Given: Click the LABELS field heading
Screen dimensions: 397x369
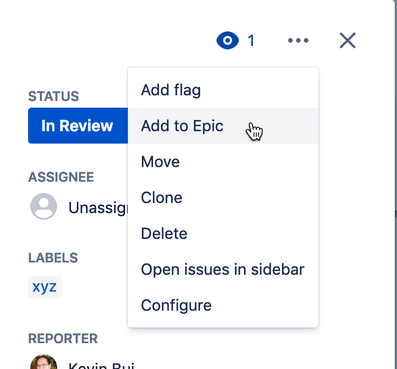Looking at the screenshot, I should [x=53, y=258].
